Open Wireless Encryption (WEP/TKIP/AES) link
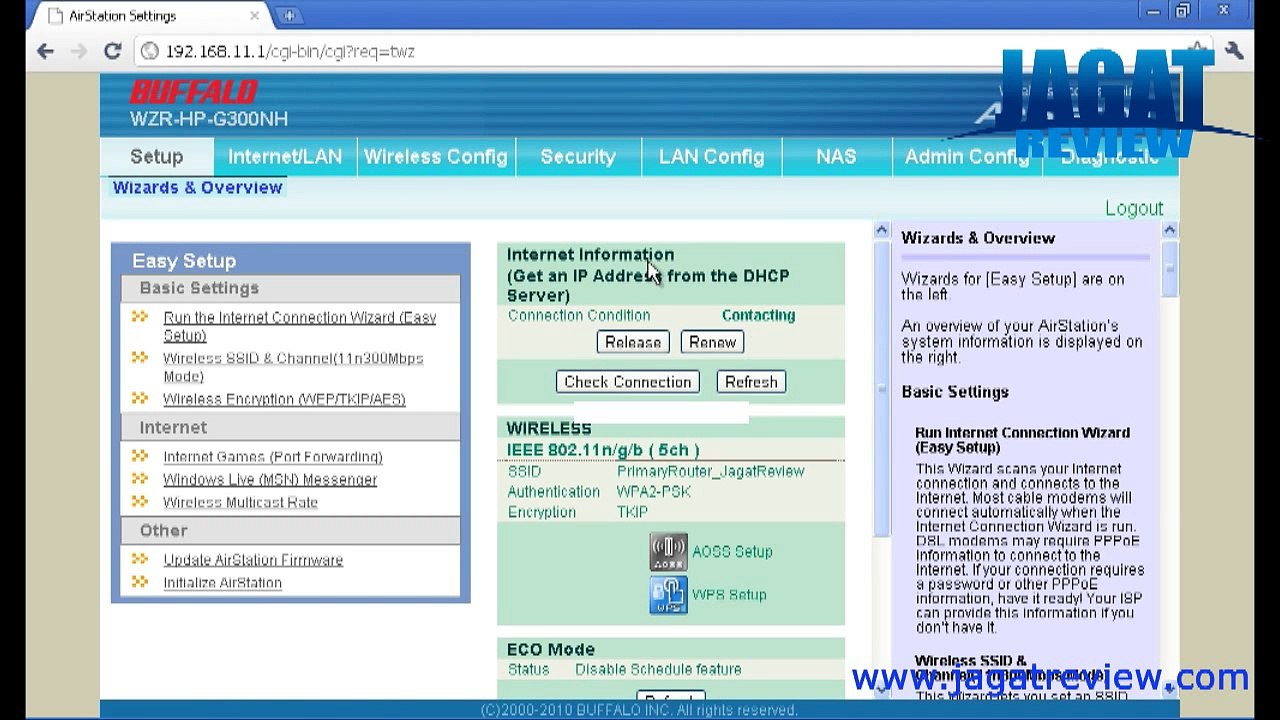The image size is (1280, 720). [x=284, y=399]
